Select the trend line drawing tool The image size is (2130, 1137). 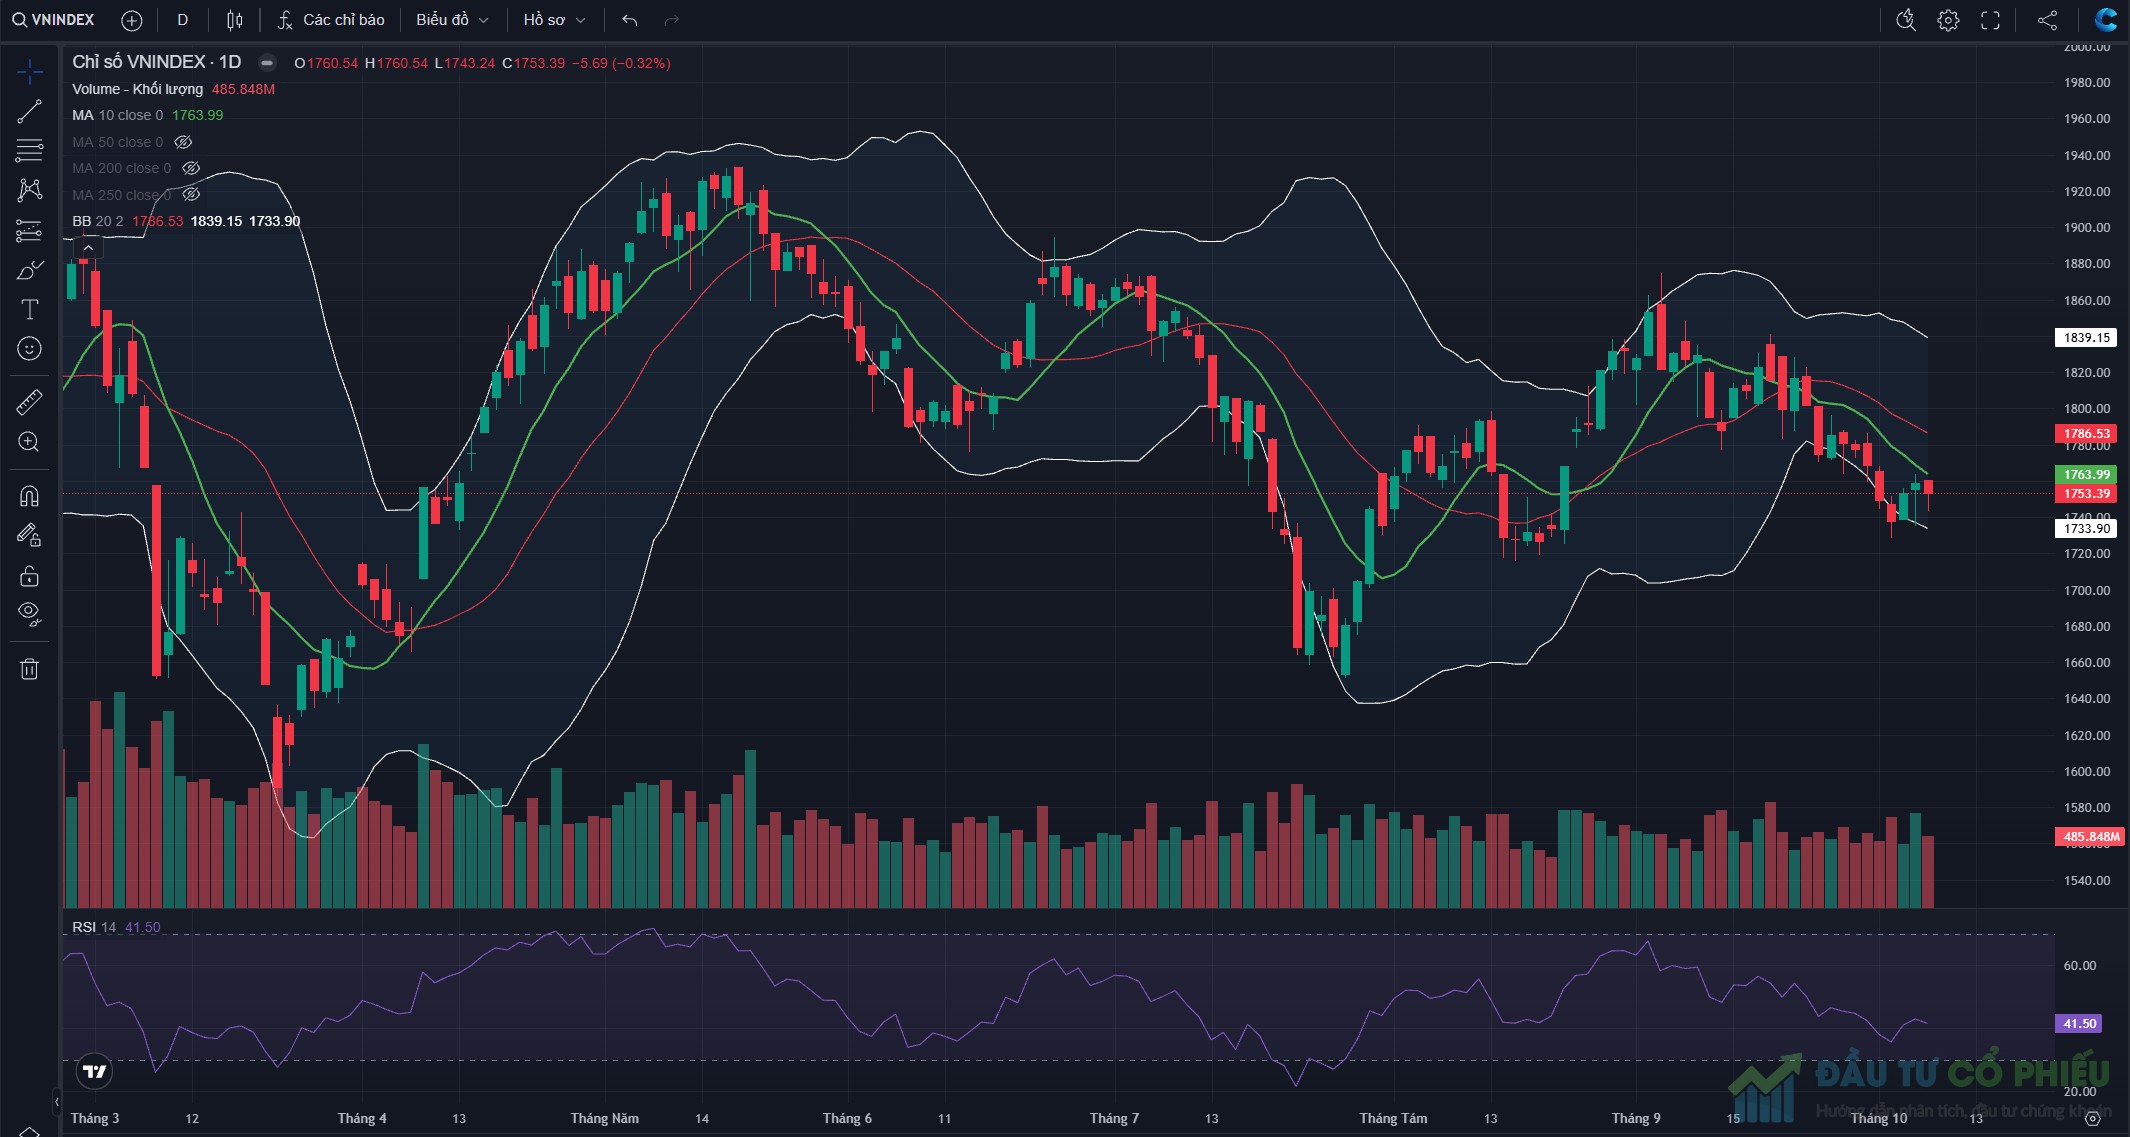click(x=30, y=111)
